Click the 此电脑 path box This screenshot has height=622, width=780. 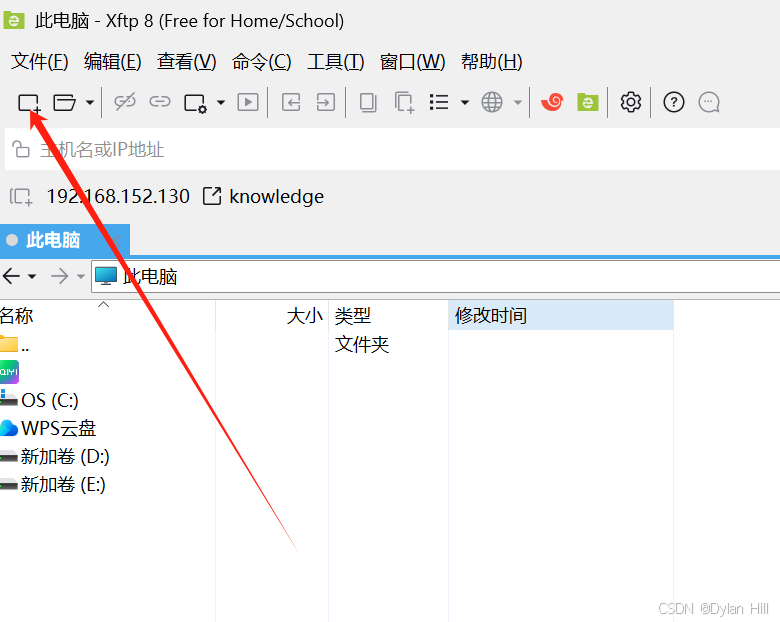click(436, 276)
